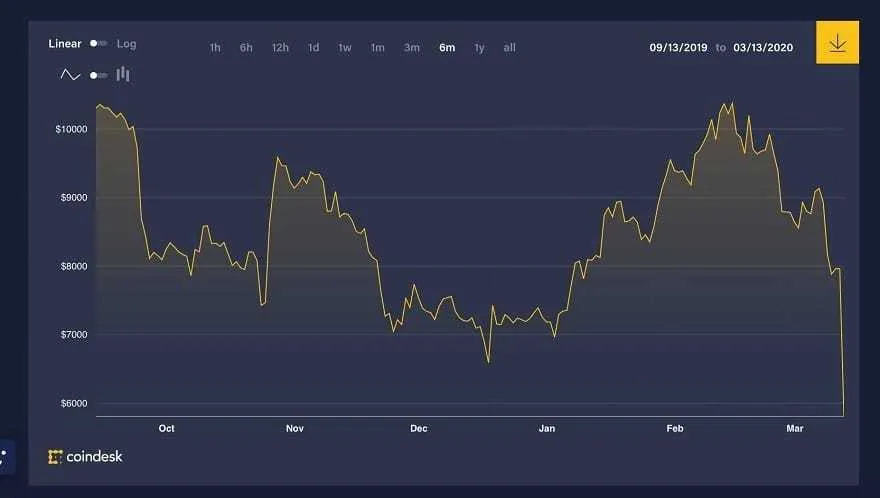The width and height of the screenshot is (880, 498).
Task: Select the 1m time range
Action: pyautogui.click(x=377, y=48)
